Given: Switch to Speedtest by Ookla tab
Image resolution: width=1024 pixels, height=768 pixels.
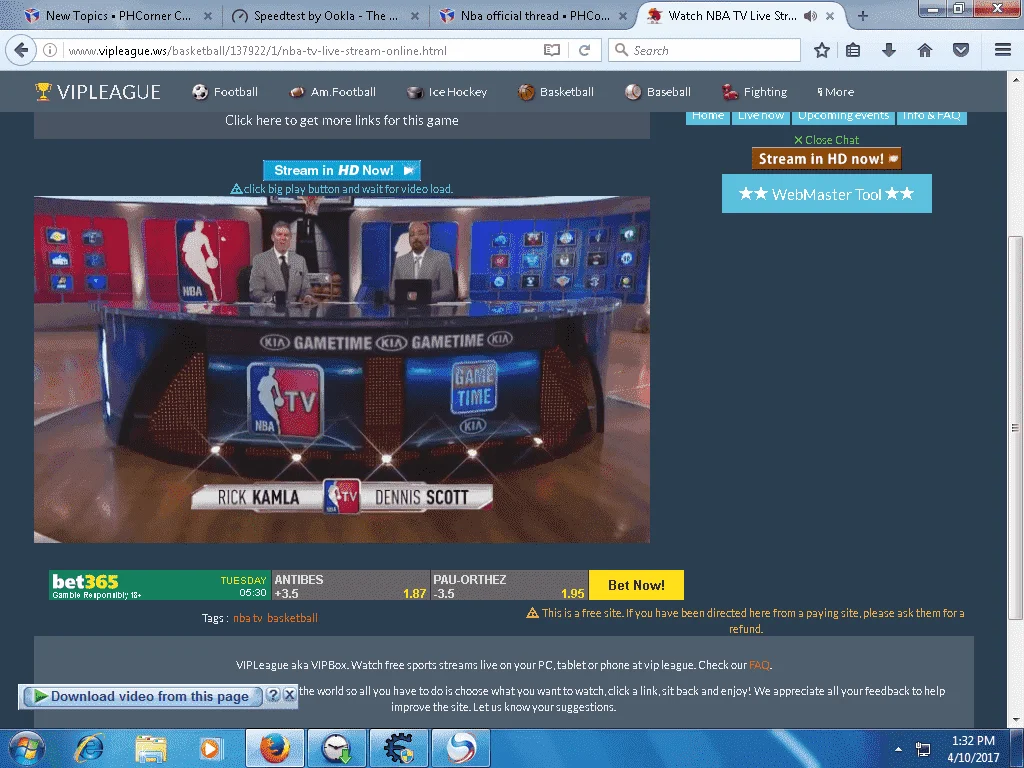Looking at the screenshot, I should (325, 16).
